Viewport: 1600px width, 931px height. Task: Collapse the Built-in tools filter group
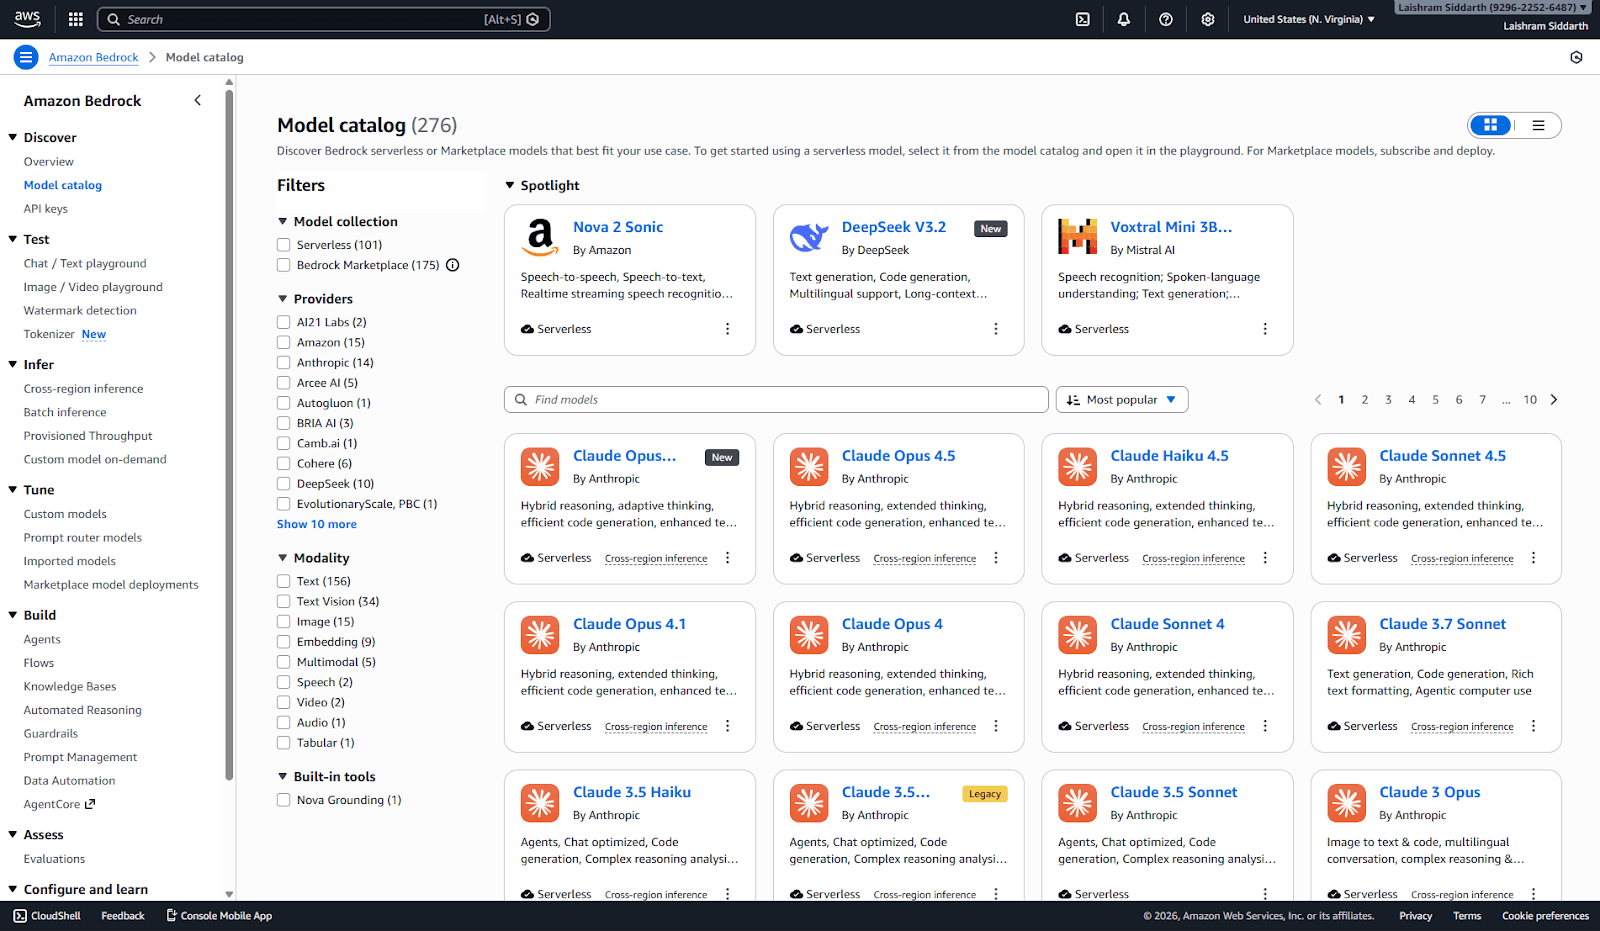coord(283,776)
